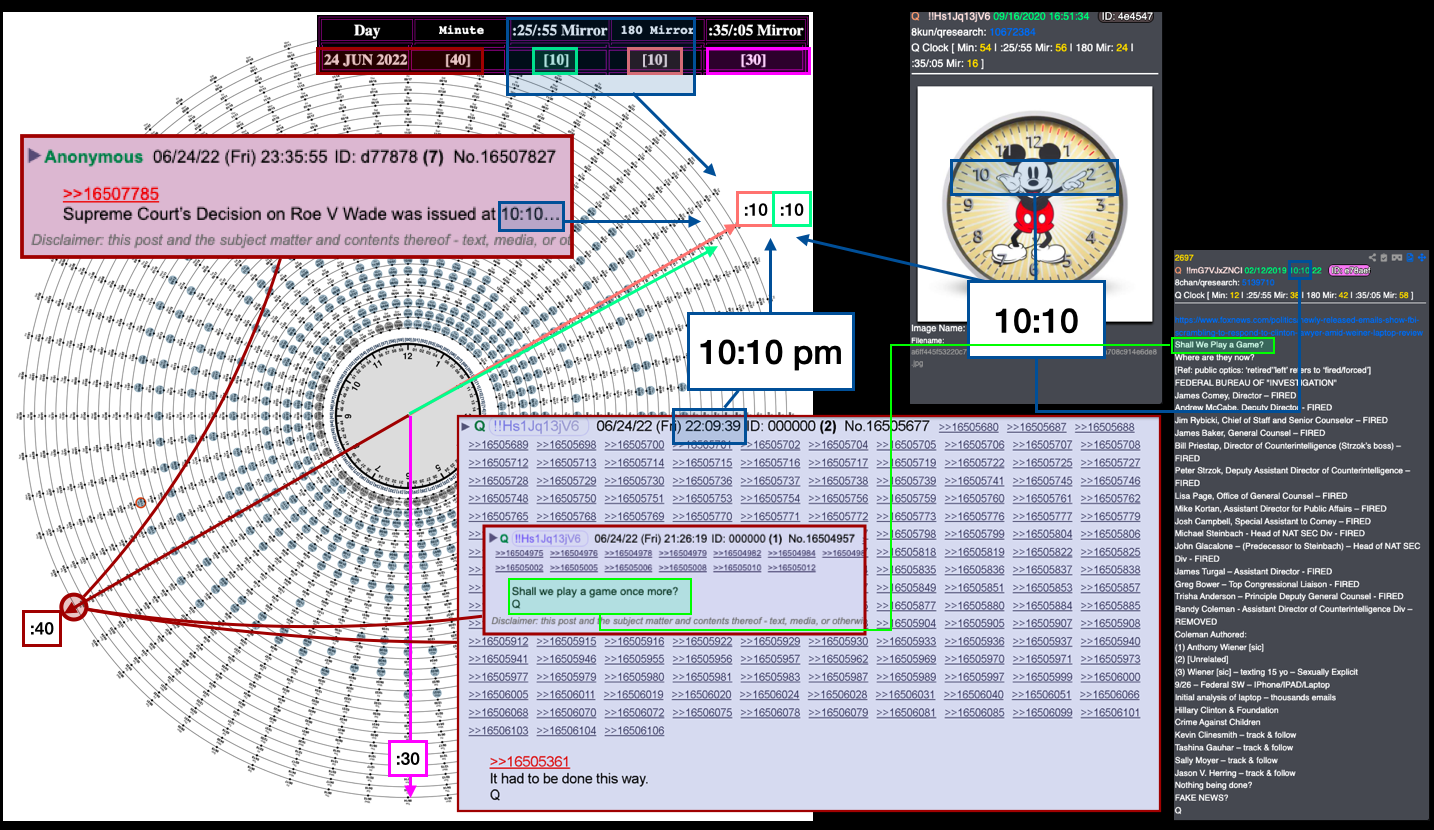Click the share icon on post 2697
1434x830 pixels.
pos(1372,258)
